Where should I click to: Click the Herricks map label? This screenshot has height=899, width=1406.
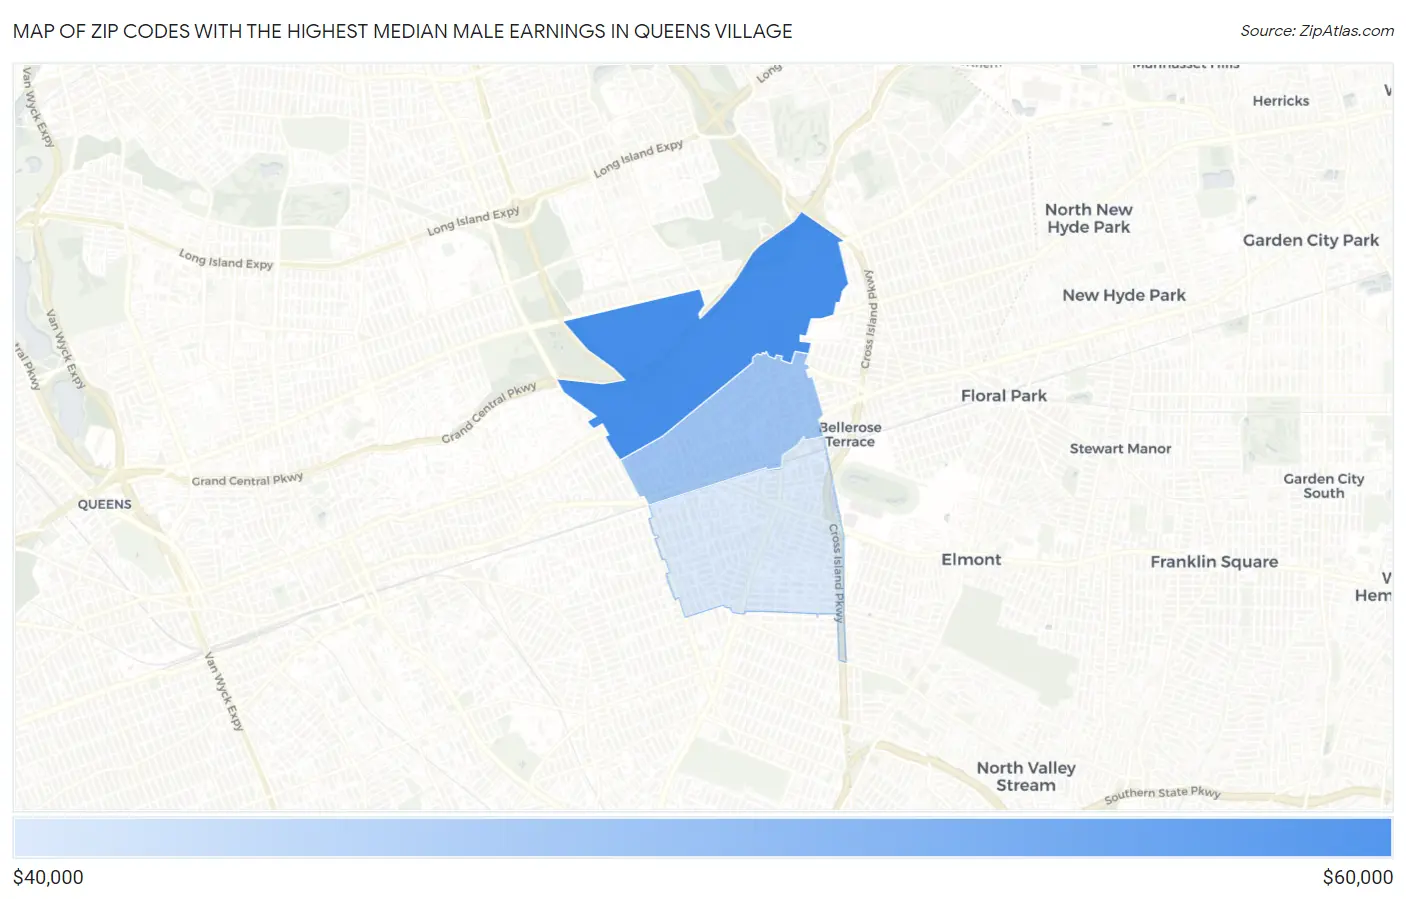[1281, 100]
